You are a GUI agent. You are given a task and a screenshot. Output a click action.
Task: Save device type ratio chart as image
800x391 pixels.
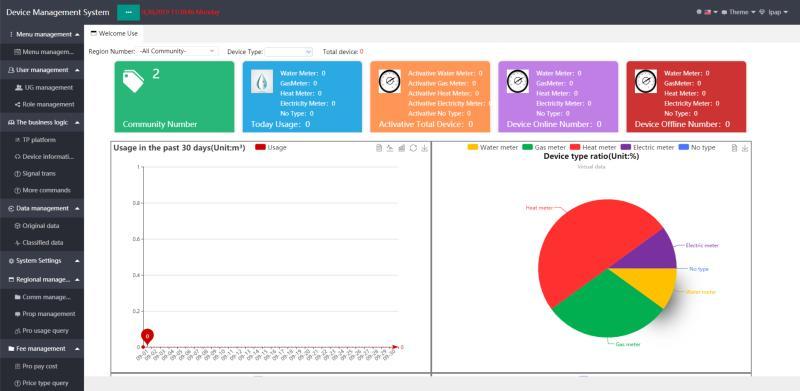pyautogui.click(x=745, y=148)
